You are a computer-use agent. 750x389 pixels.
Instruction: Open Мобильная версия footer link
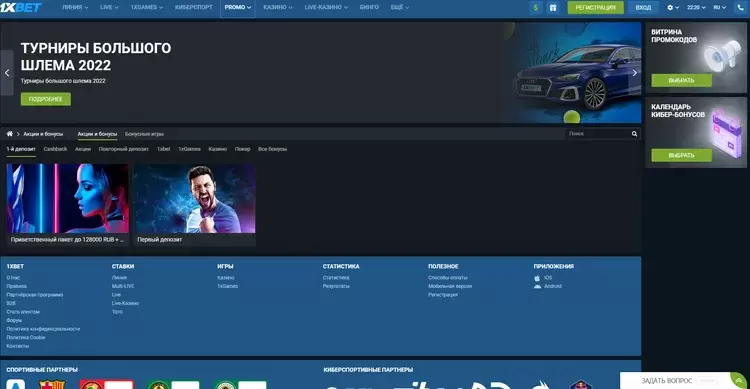tap(450, 286)
